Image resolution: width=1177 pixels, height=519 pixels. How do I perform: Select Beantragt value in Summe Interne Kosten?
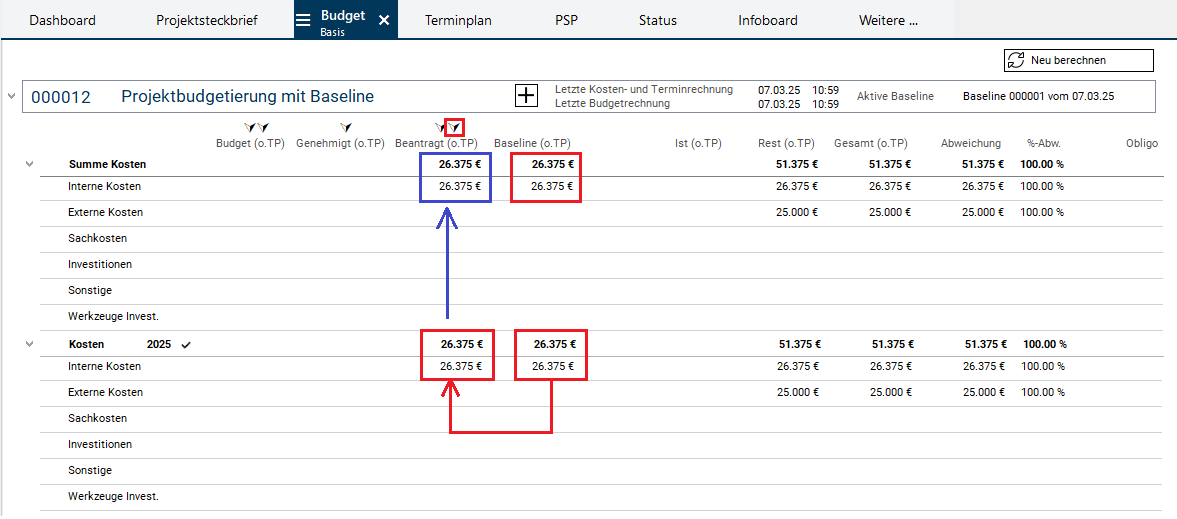(x=459, y=186)
